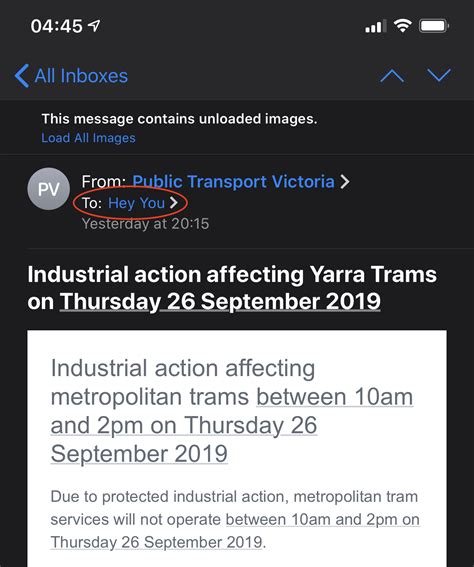Tap the cellular signal bars icon
This screenshot has height=567, width=474.
tap(375, 27)
